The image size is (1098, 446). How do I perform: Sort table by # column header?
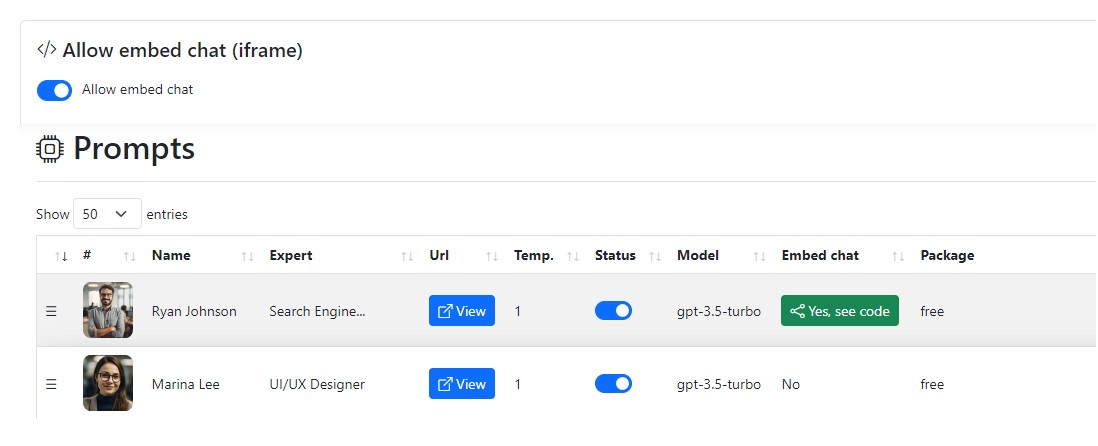coord(88,256)
